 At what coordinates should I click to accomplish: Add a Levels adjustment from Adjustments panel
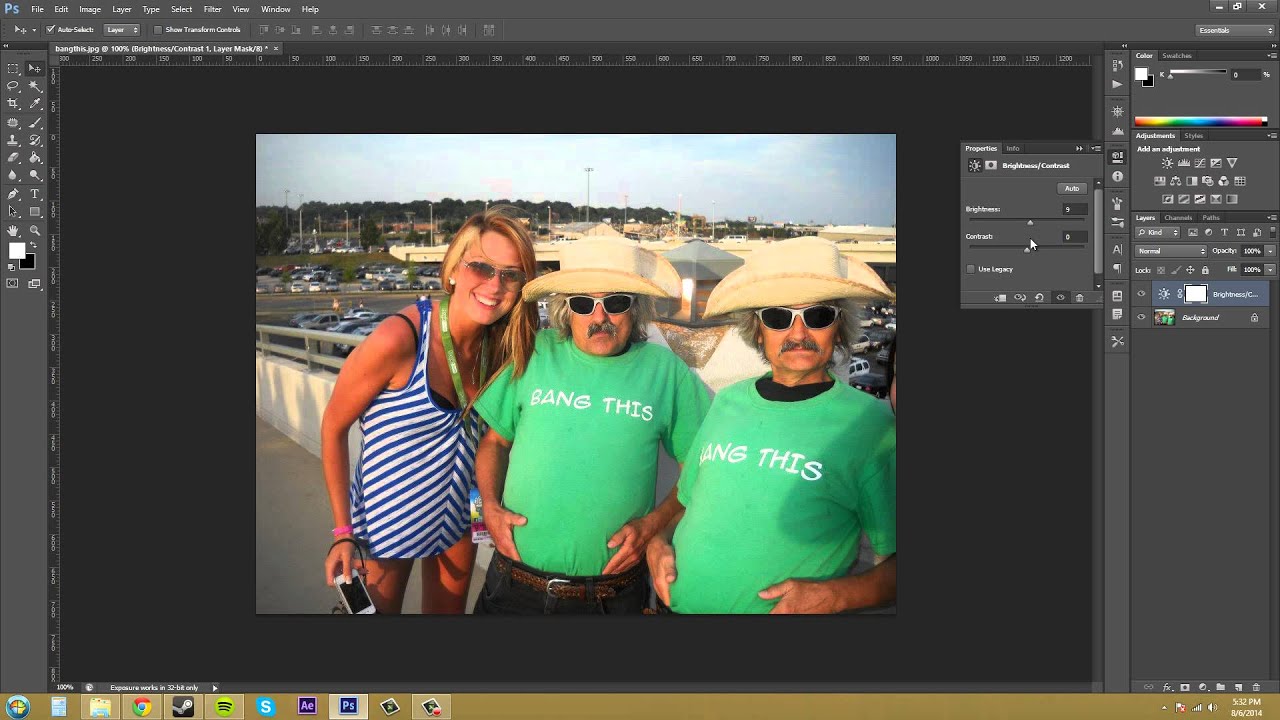(1184, 163)
